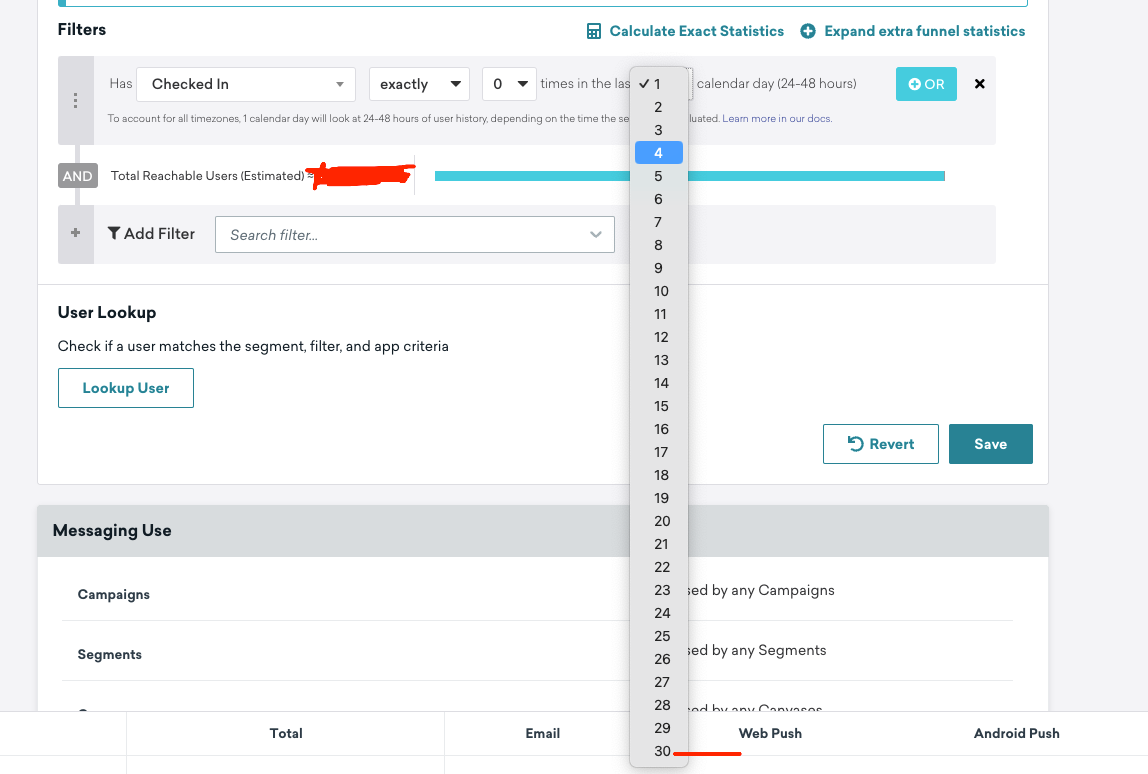Pick 21 from the days dropdown list
The width and height of the screenshot is (1148, 774).
pyautogui.click(x=661, y=544)
